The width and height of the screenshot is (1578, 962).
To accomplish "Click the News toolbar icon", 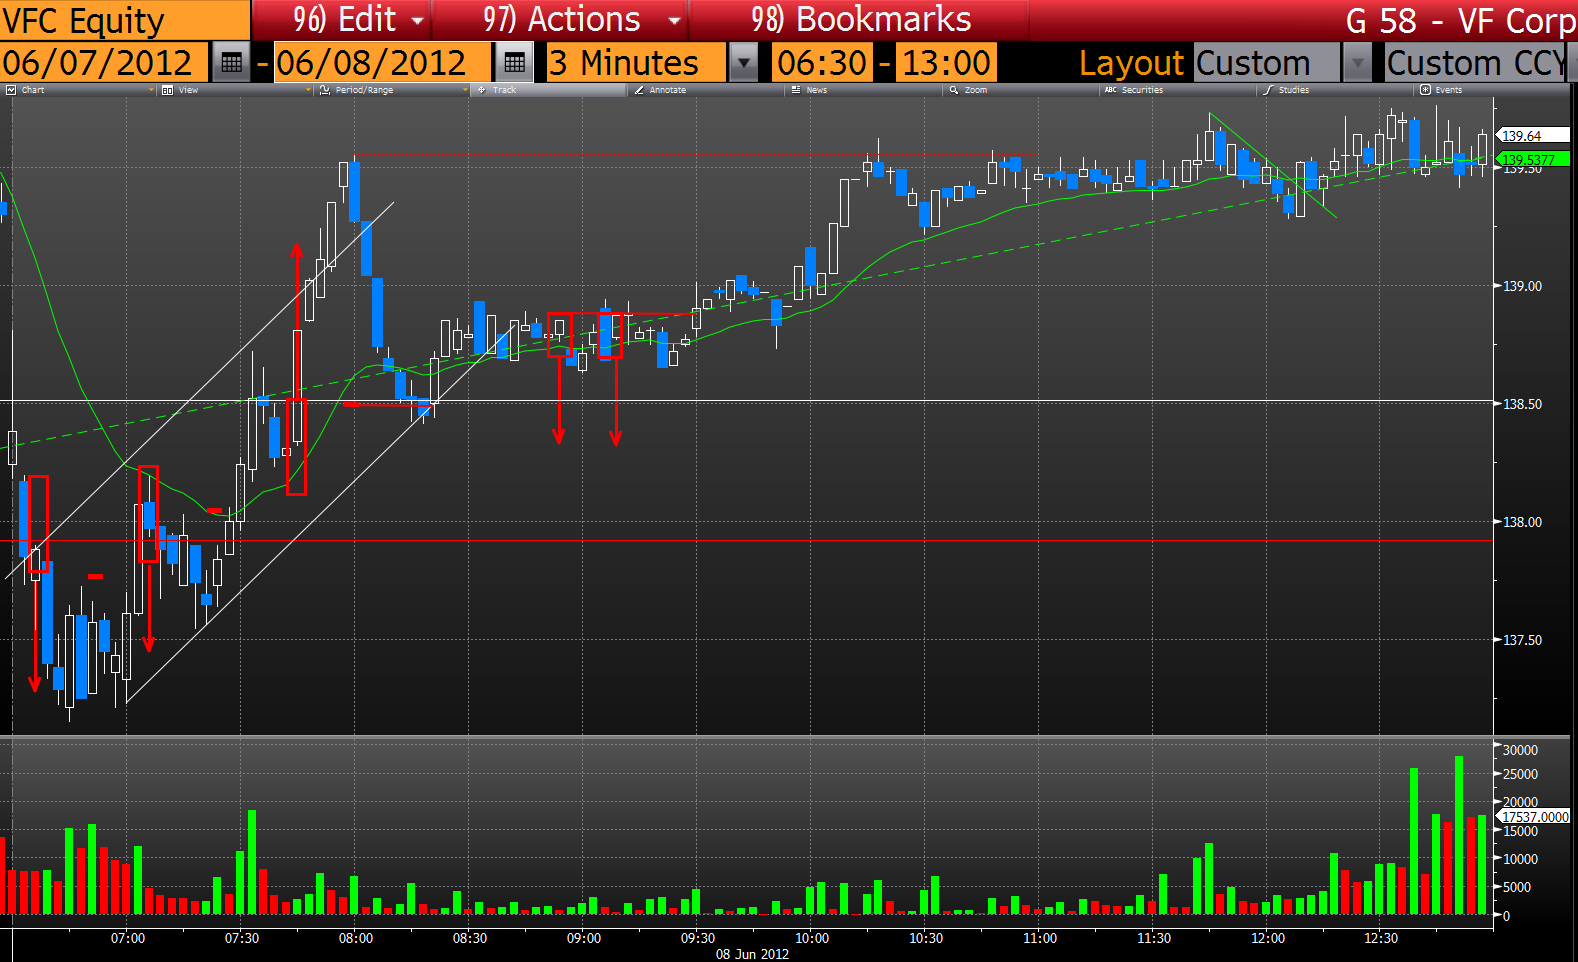I will tap(796, 90).
